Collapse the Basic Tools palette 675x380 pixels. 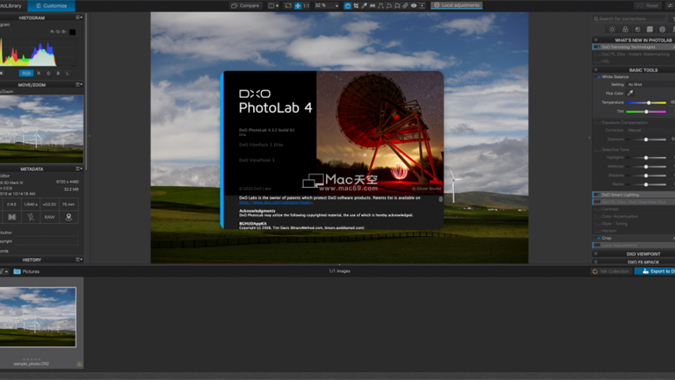pyautogui.click(x=596, y=70)
